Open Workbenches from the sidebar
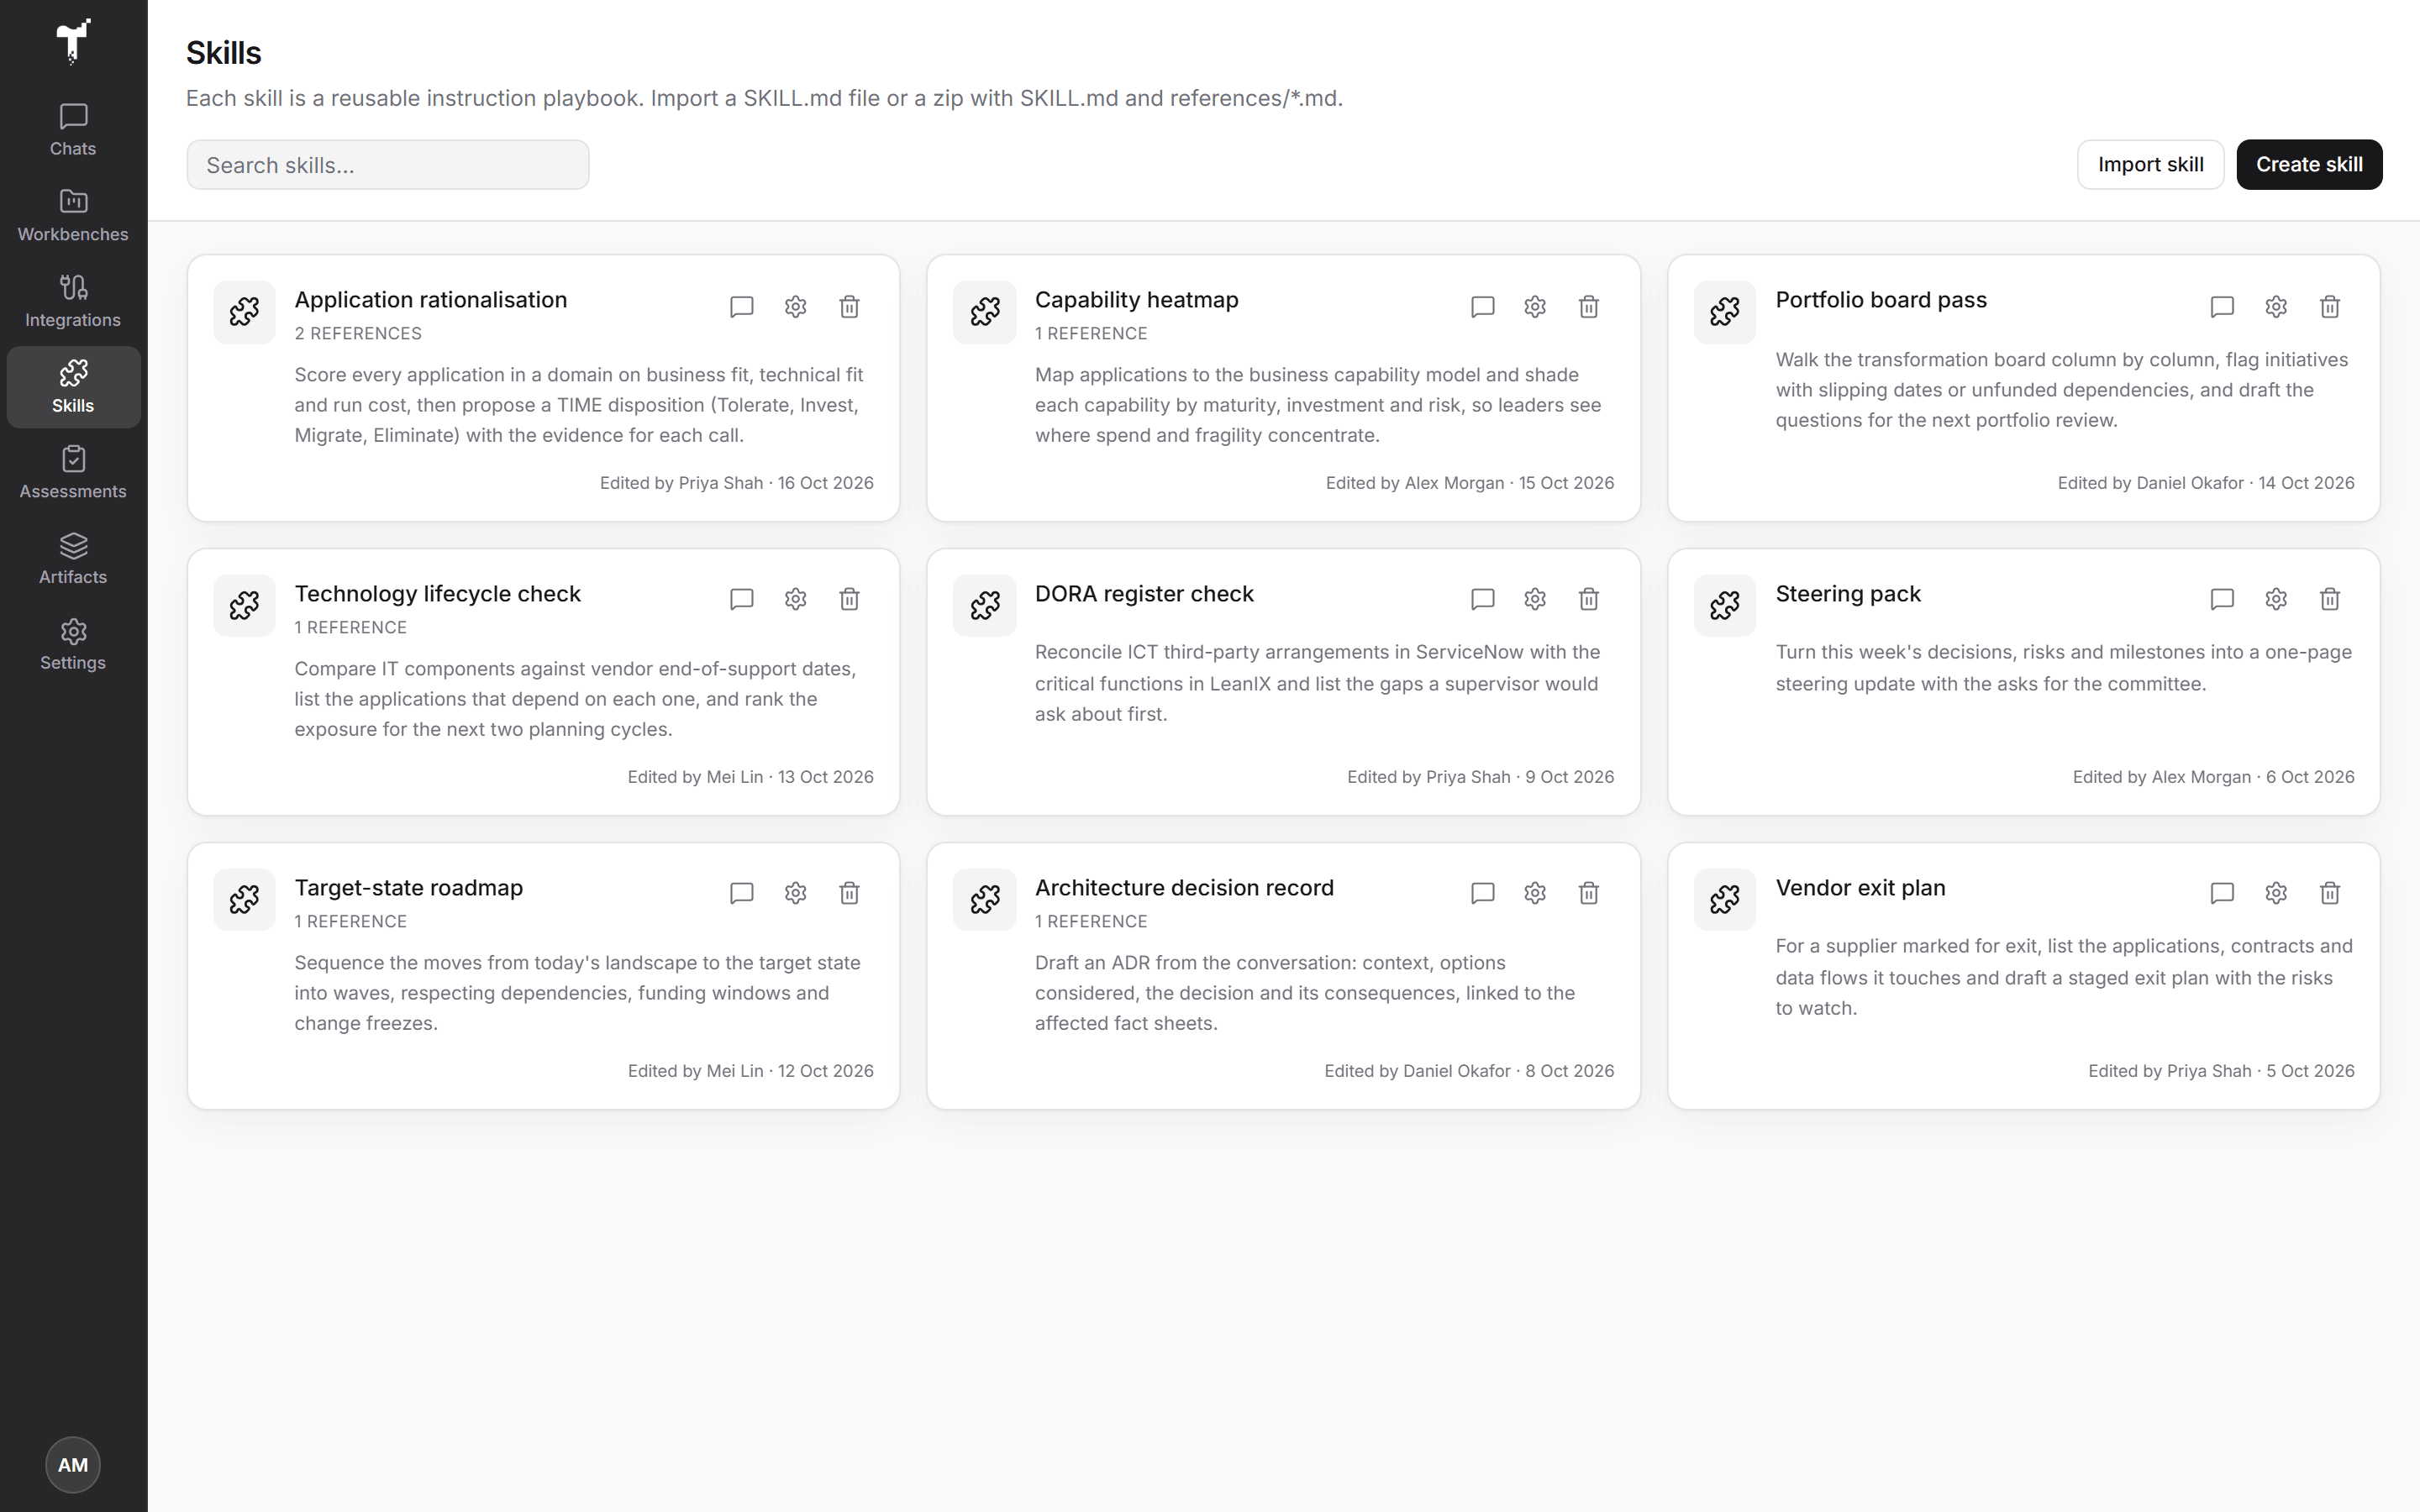 point(73,216)
